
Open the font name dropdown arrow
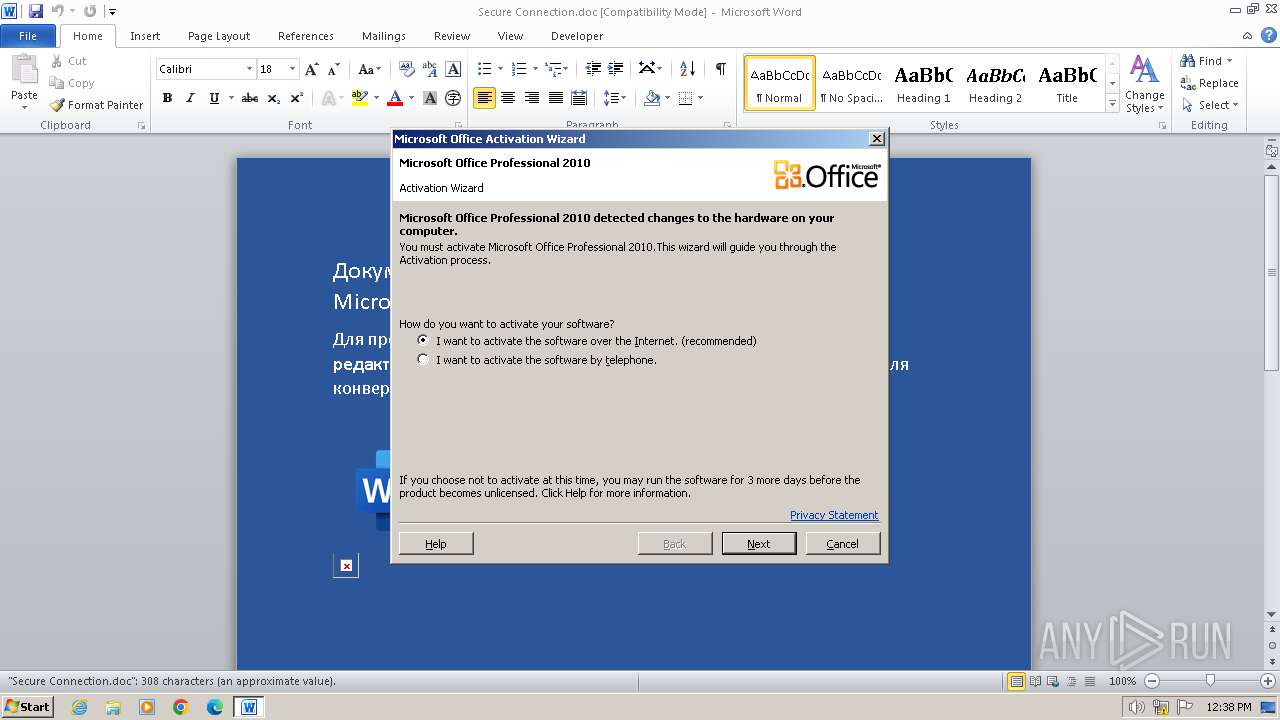tap(249, 69)
